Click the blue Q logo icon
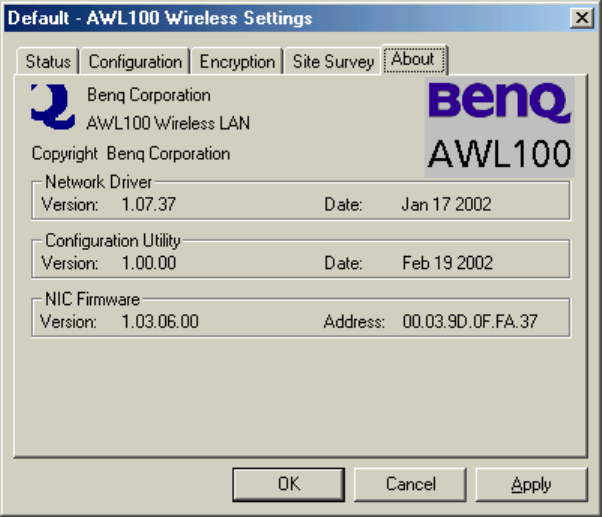Image resolution: width=602 pixels, height=517 pixels. click(x=53, y=107)
